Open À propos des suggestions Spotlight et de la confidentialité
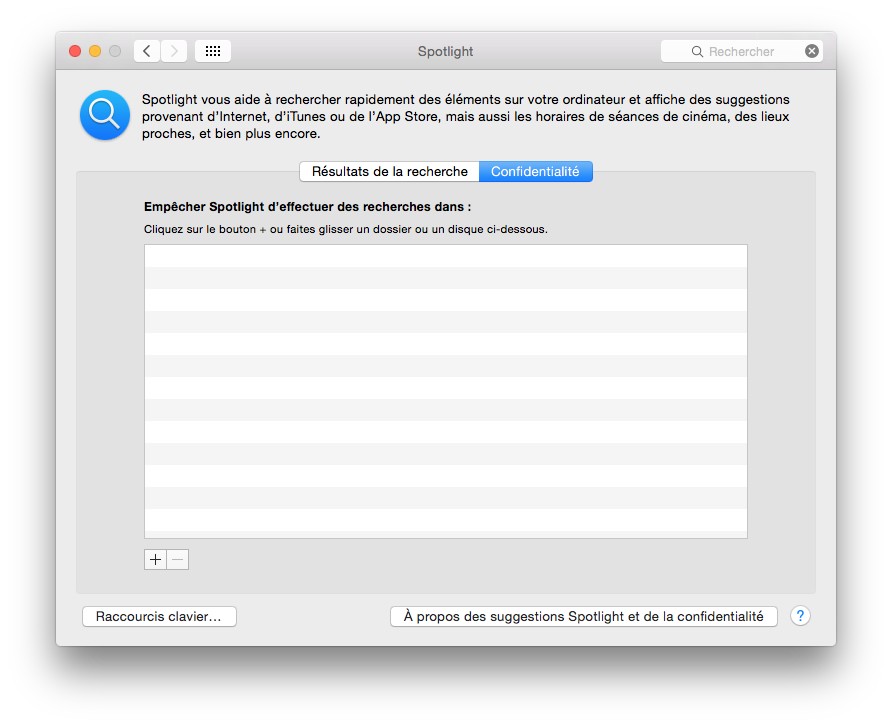Screen dimensions: 892x726 point(584,616)
